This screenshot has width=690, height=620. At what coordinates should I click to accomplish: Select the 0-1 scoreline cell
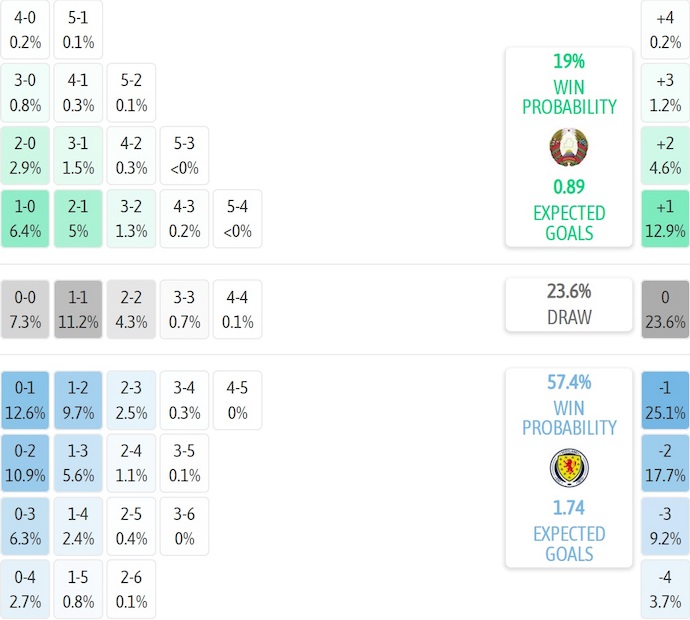click(25, 399)
